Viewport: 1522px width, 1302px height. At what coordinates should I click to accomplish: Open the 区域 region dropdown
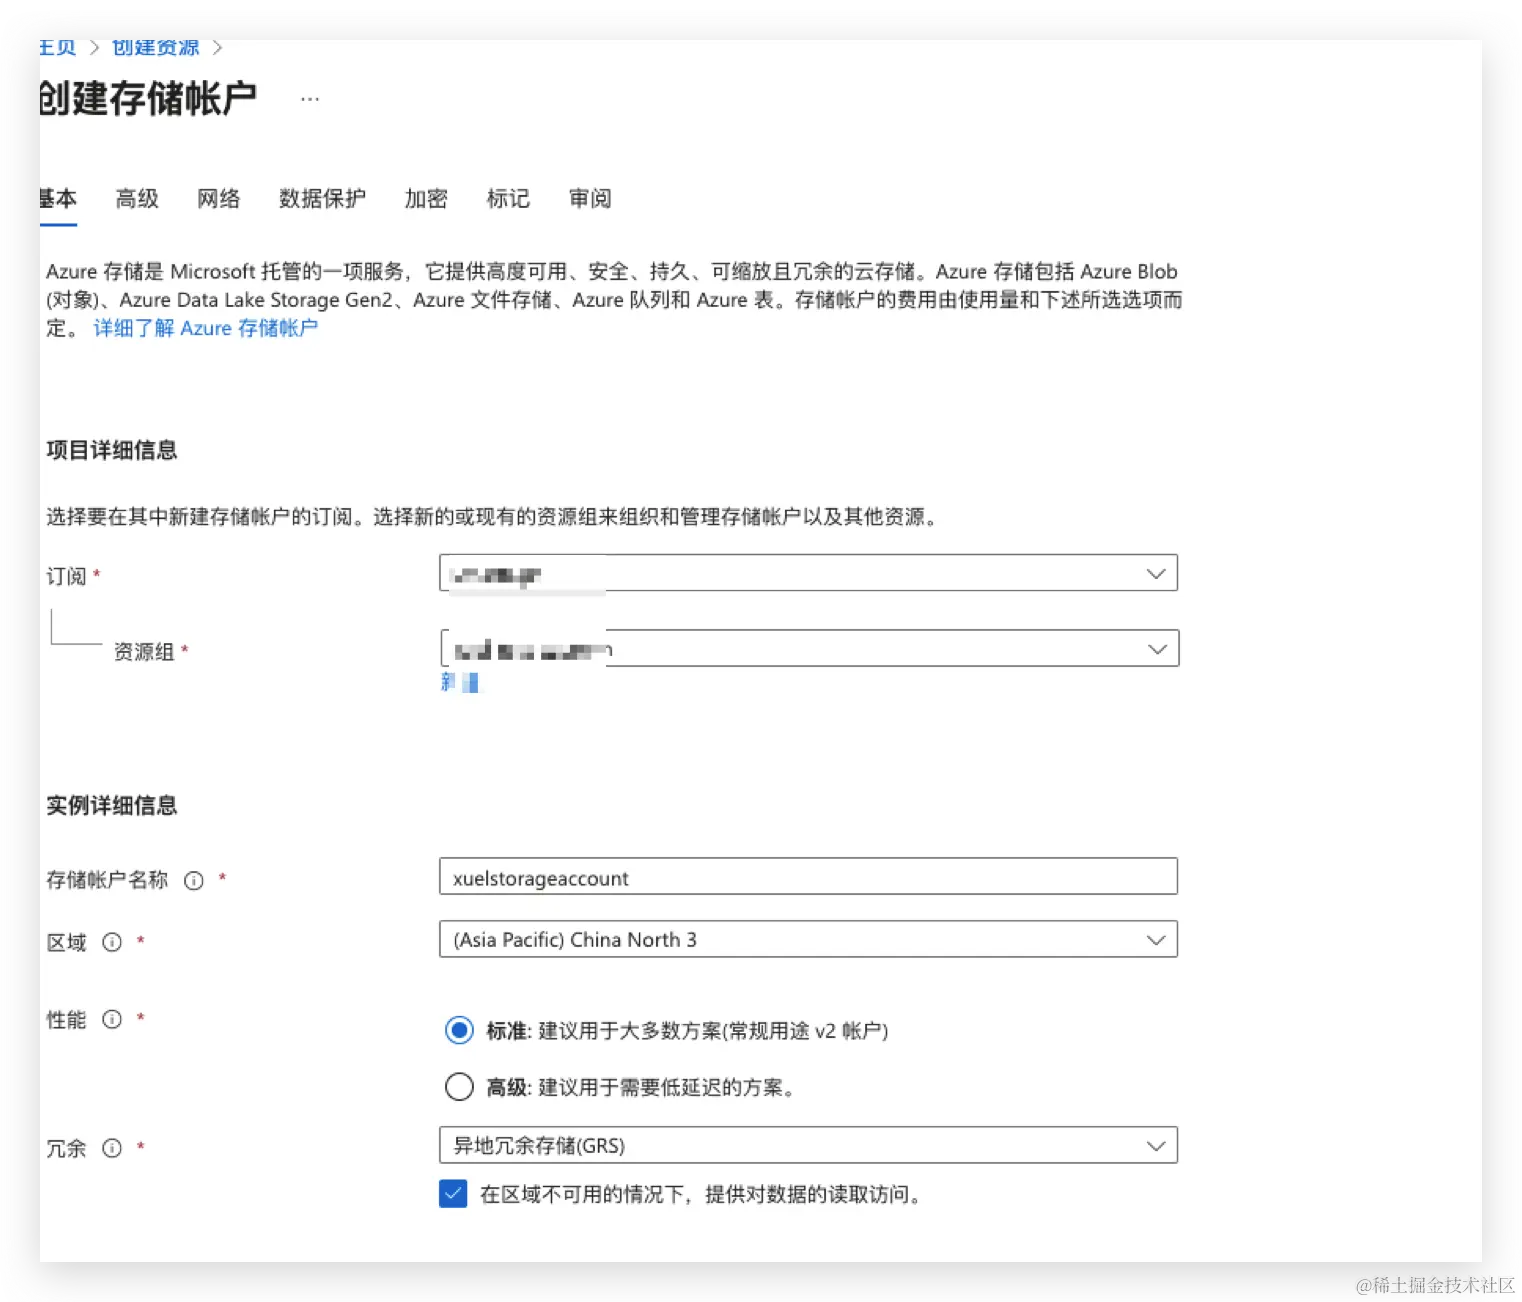click(x=808, y=939)
